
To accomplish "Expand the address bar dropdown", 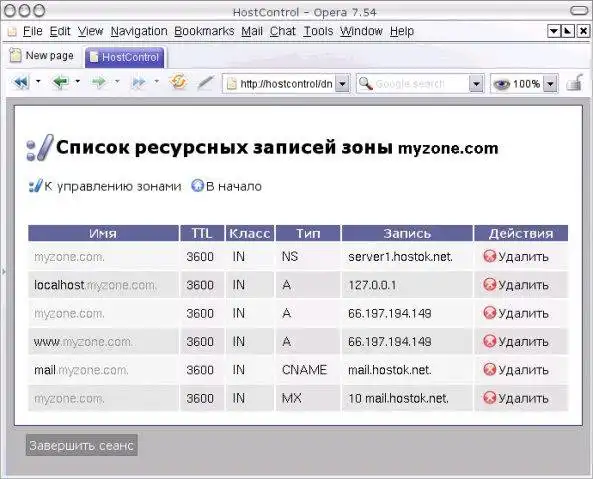I will [342, 84].
